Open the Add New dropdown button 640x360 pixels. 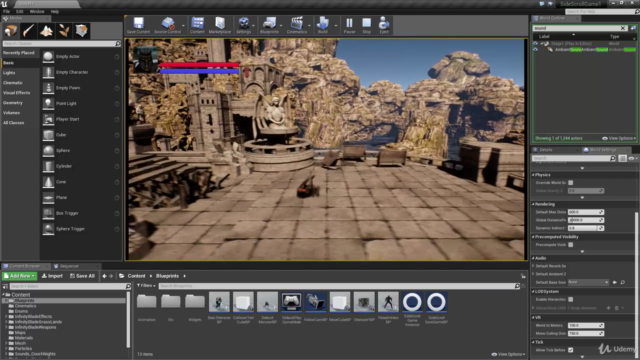coord(19,276)
